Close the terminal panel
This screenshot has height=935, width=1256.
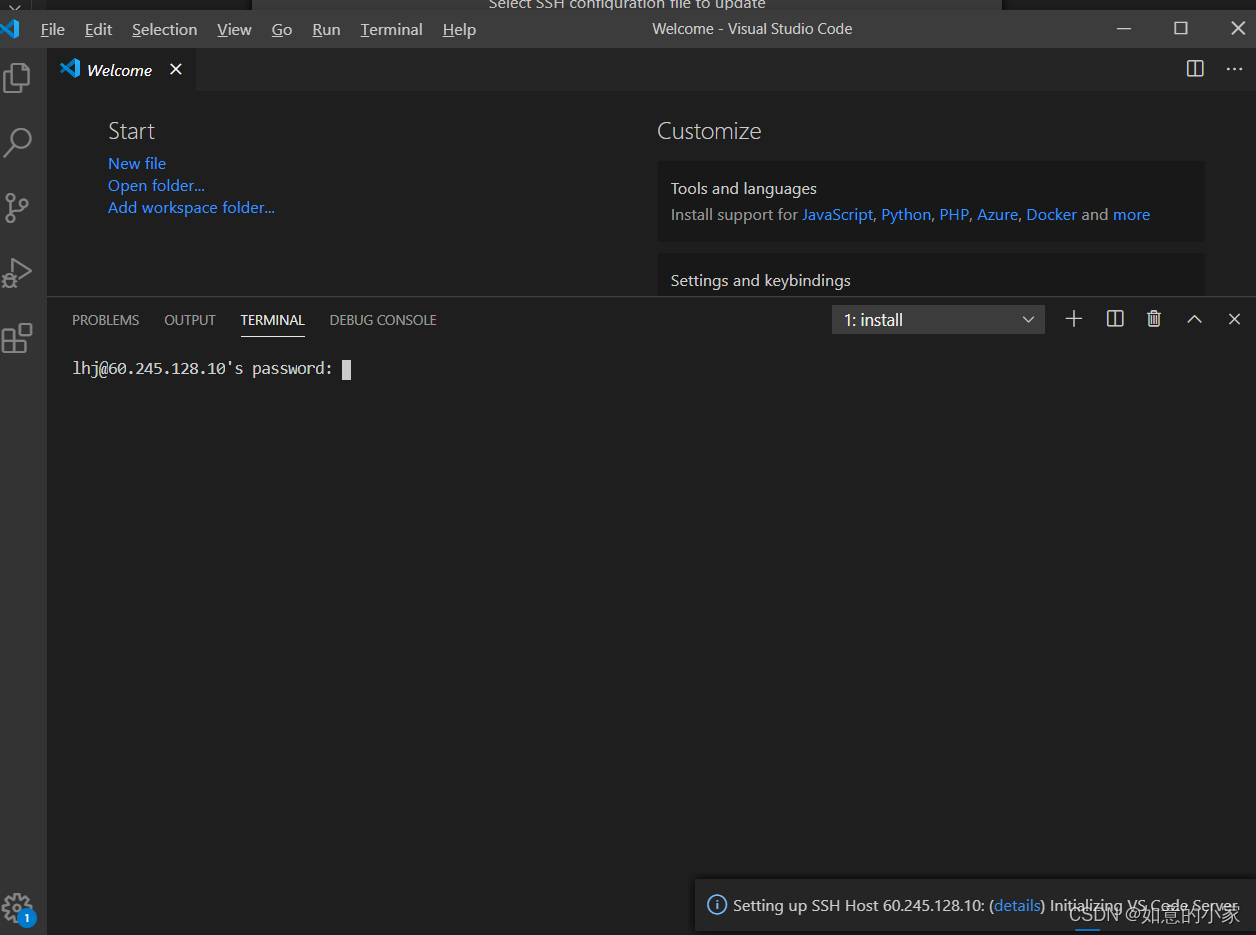coord(1234,319)
